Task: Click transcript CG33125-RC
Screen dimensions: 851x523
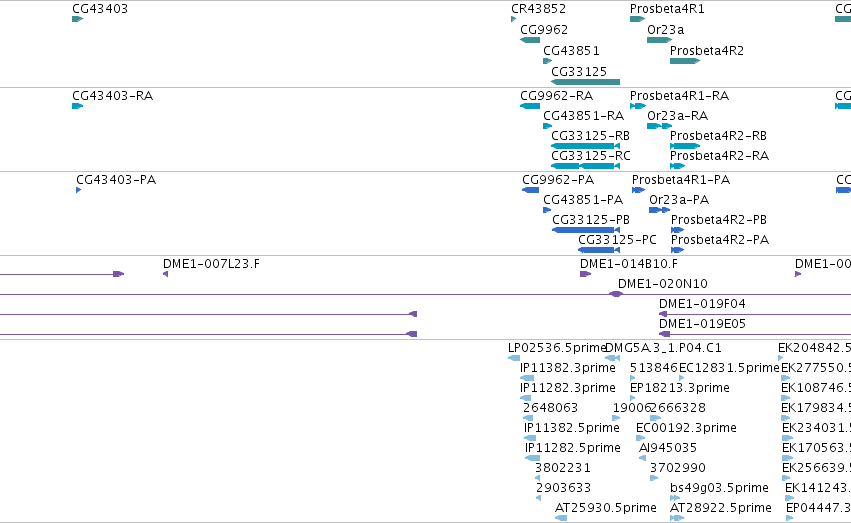Action: point(590,156)
